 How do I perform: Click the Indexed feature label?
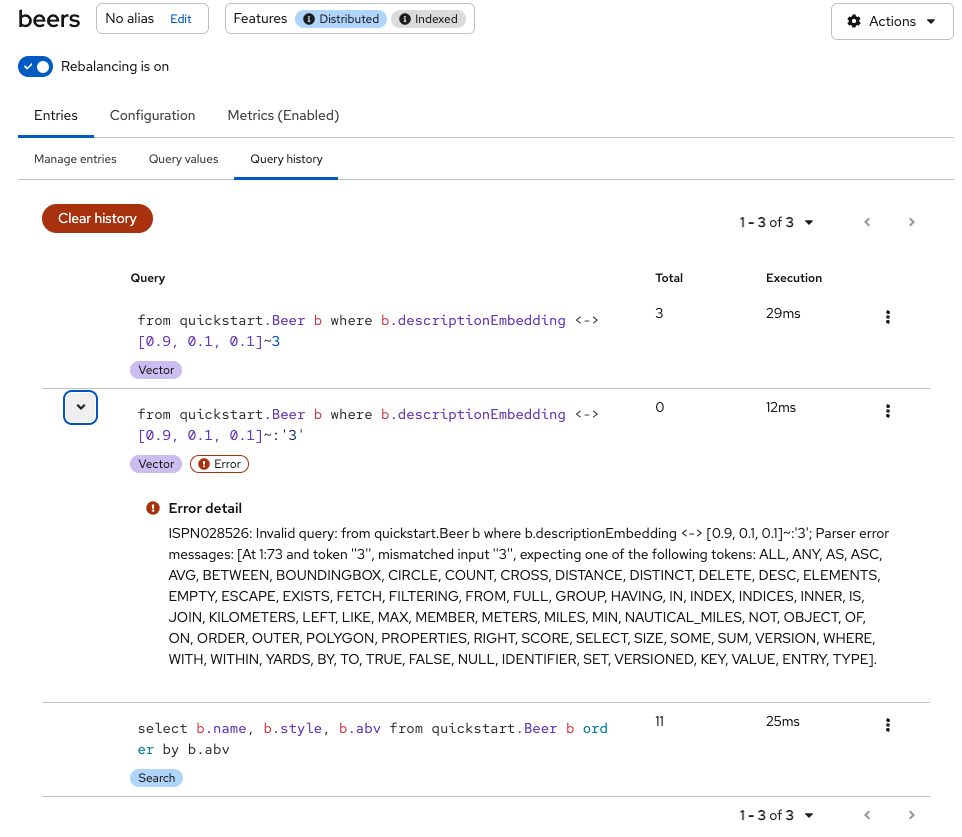428,19
